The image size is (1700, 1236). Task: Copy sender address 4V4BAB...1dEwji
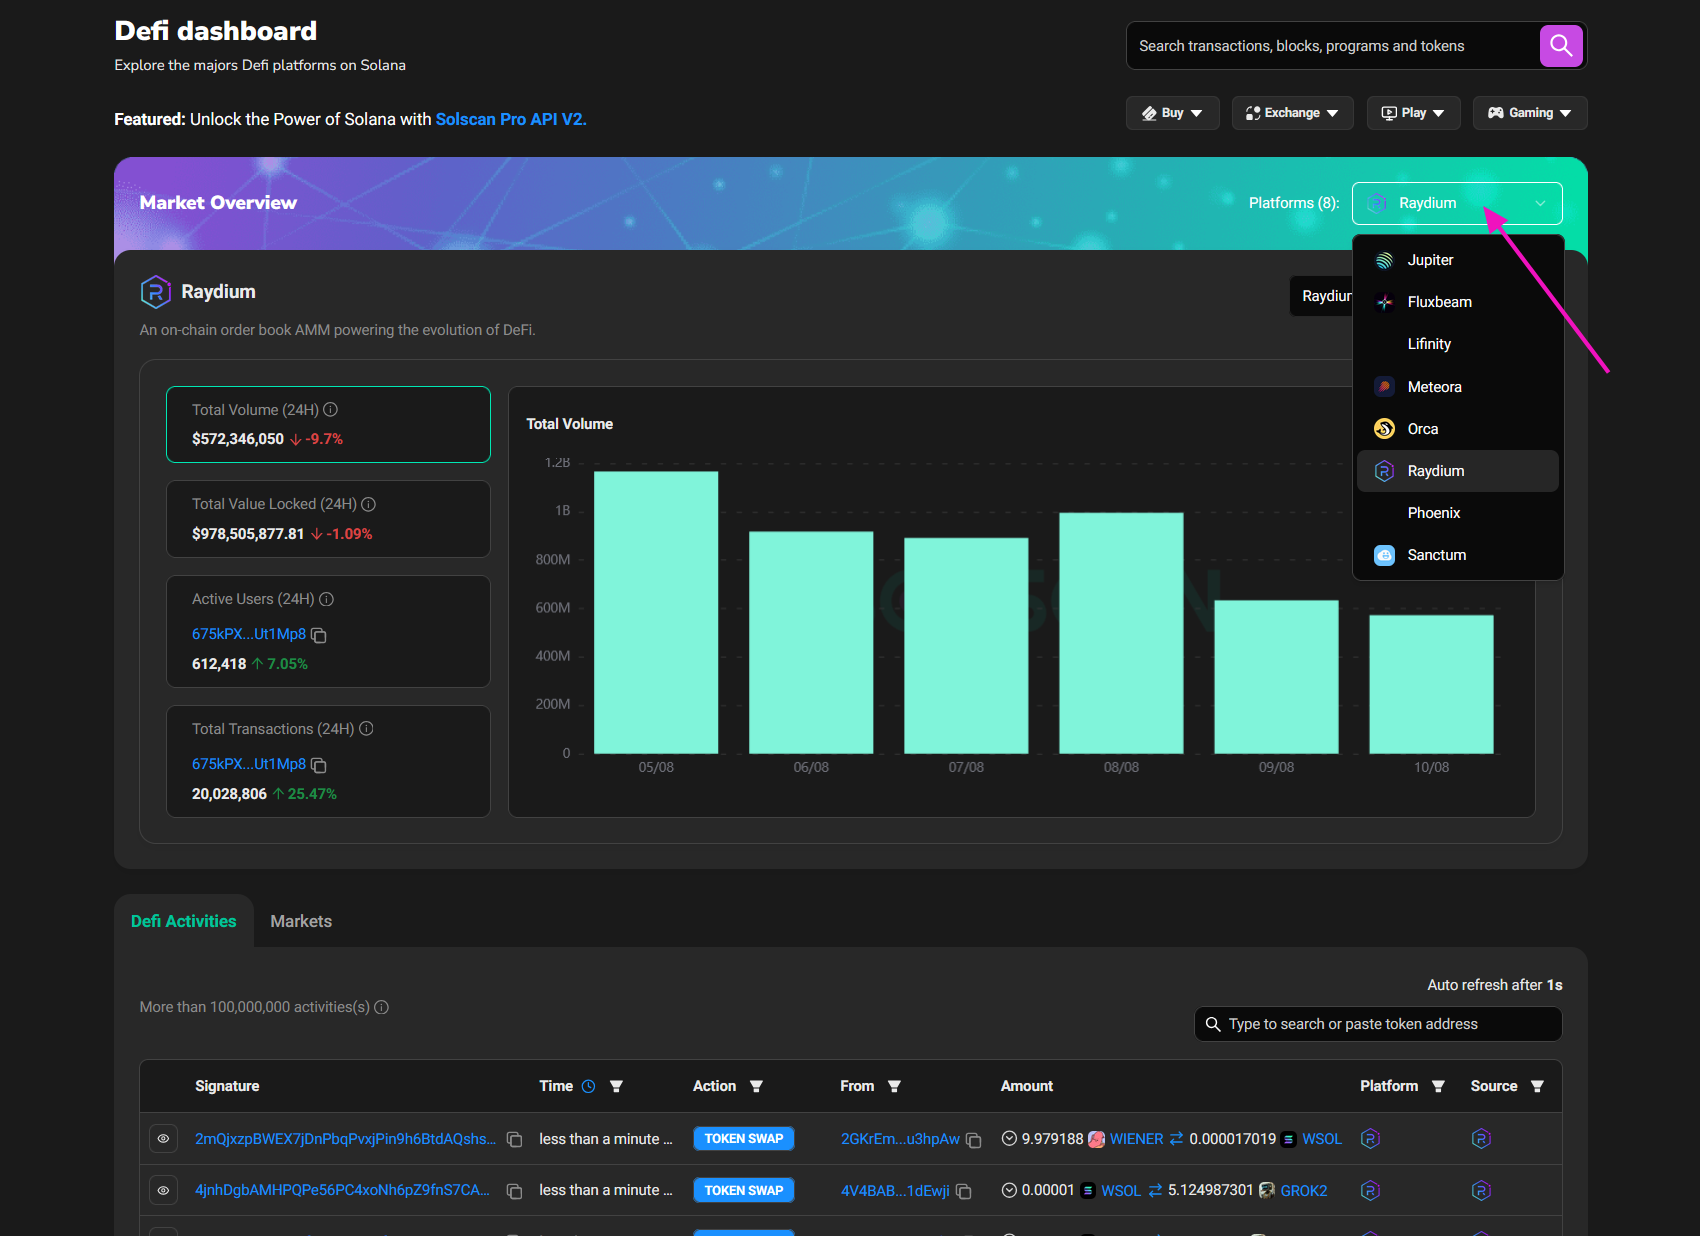[x=964, y=1192]
